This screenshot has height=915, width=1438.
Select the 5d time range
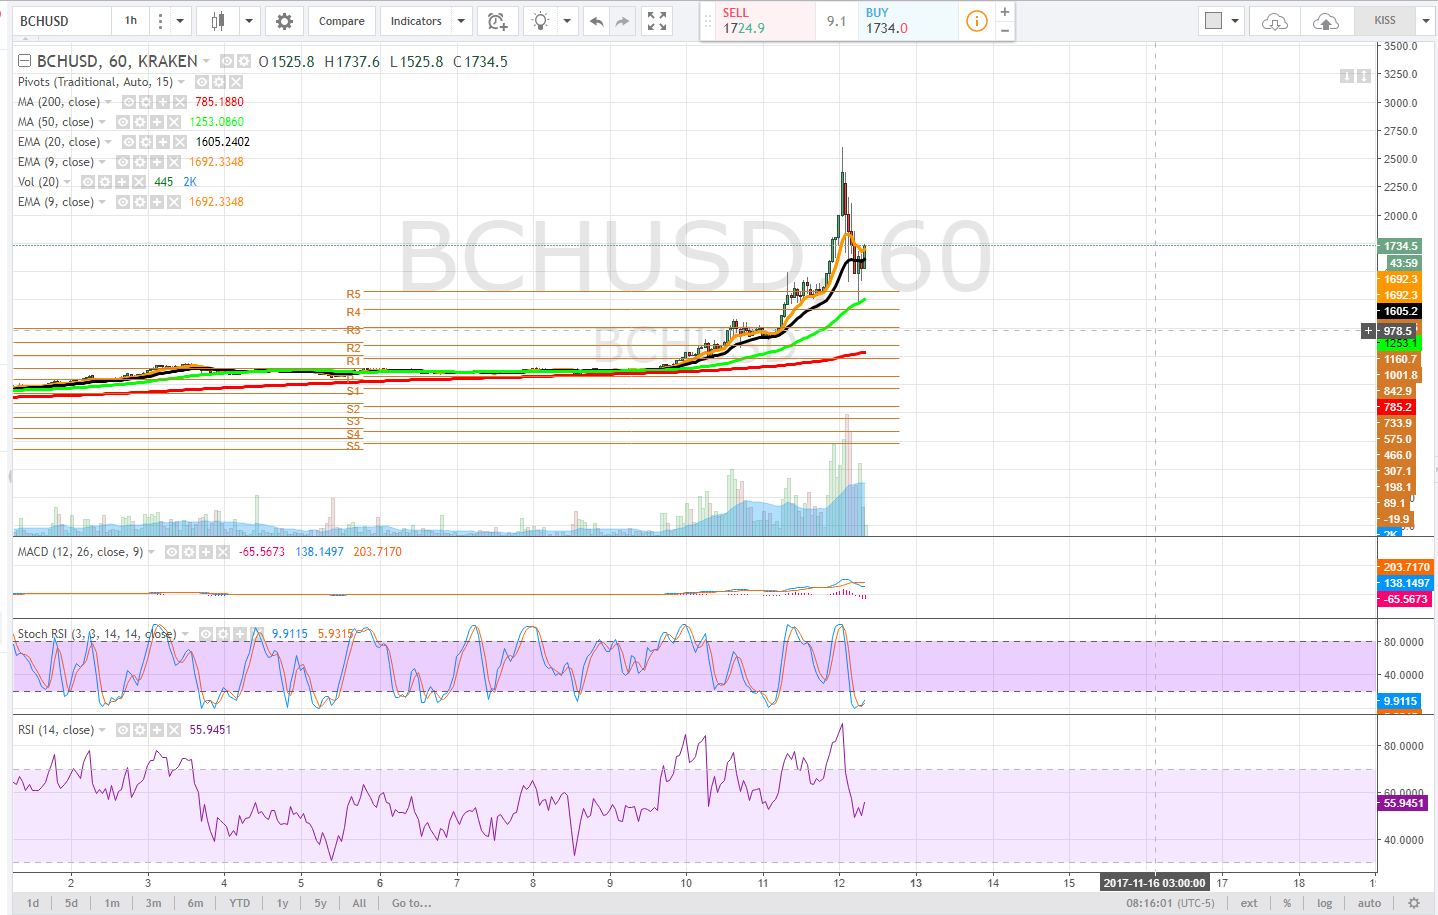(x=71, y=903)
